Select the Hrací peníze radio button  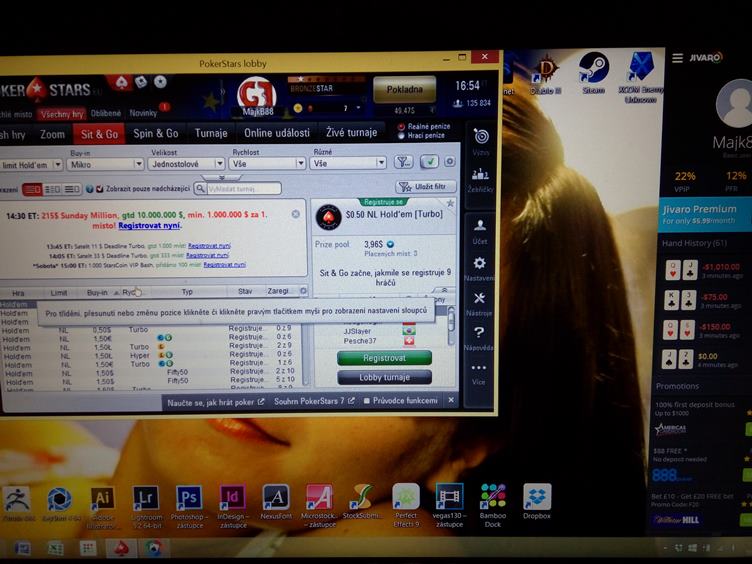(401, 136)
